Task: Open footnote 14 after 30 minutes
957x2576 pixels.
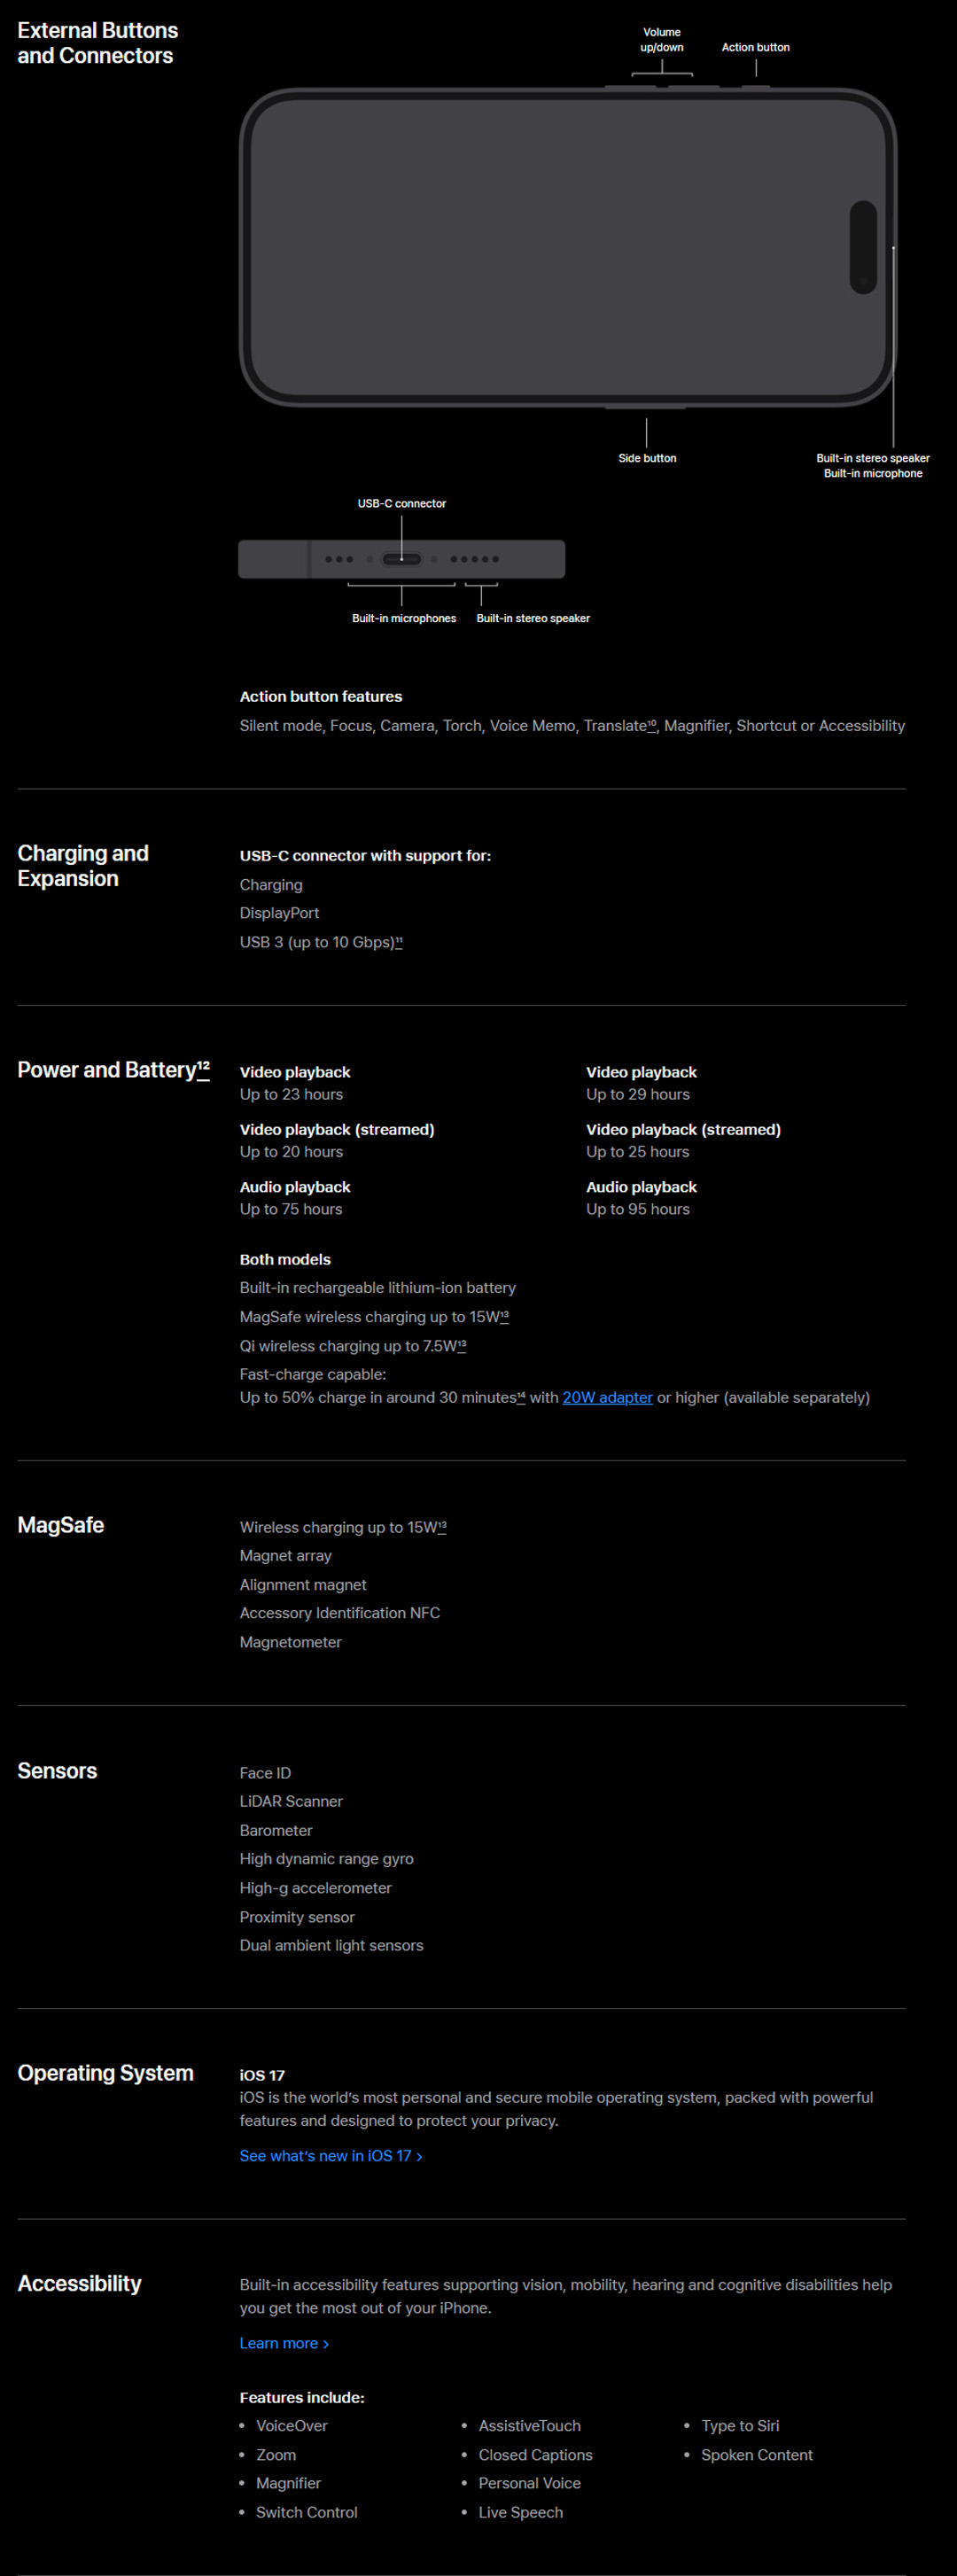Action: click(x=521, y=1394)
